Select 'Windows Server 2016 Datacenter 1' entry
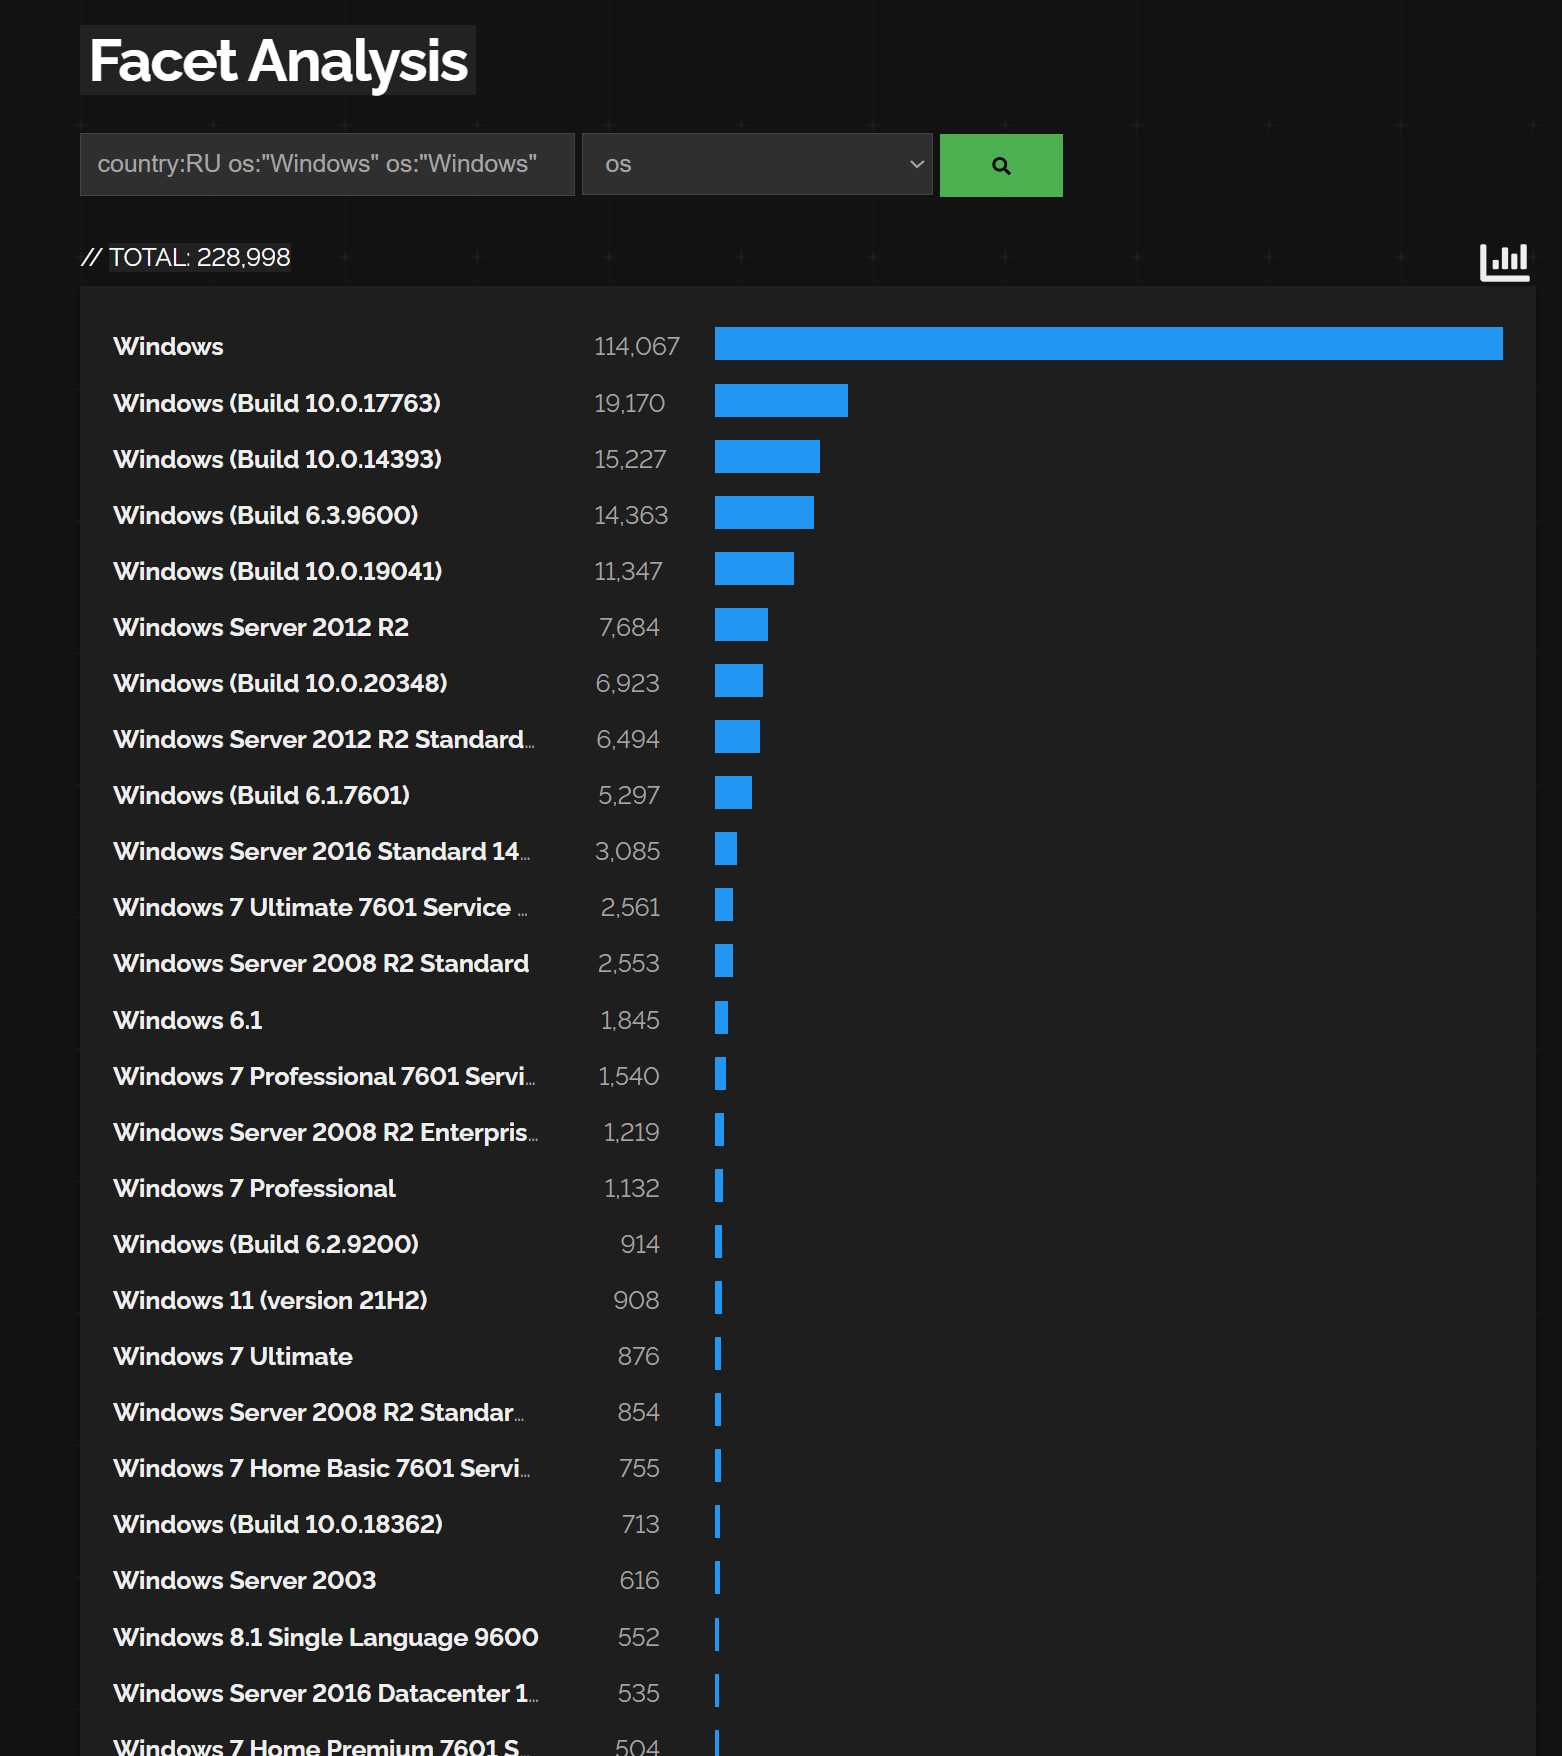The height and width of the screenshot is (1756, 1562). (326, 1693)
